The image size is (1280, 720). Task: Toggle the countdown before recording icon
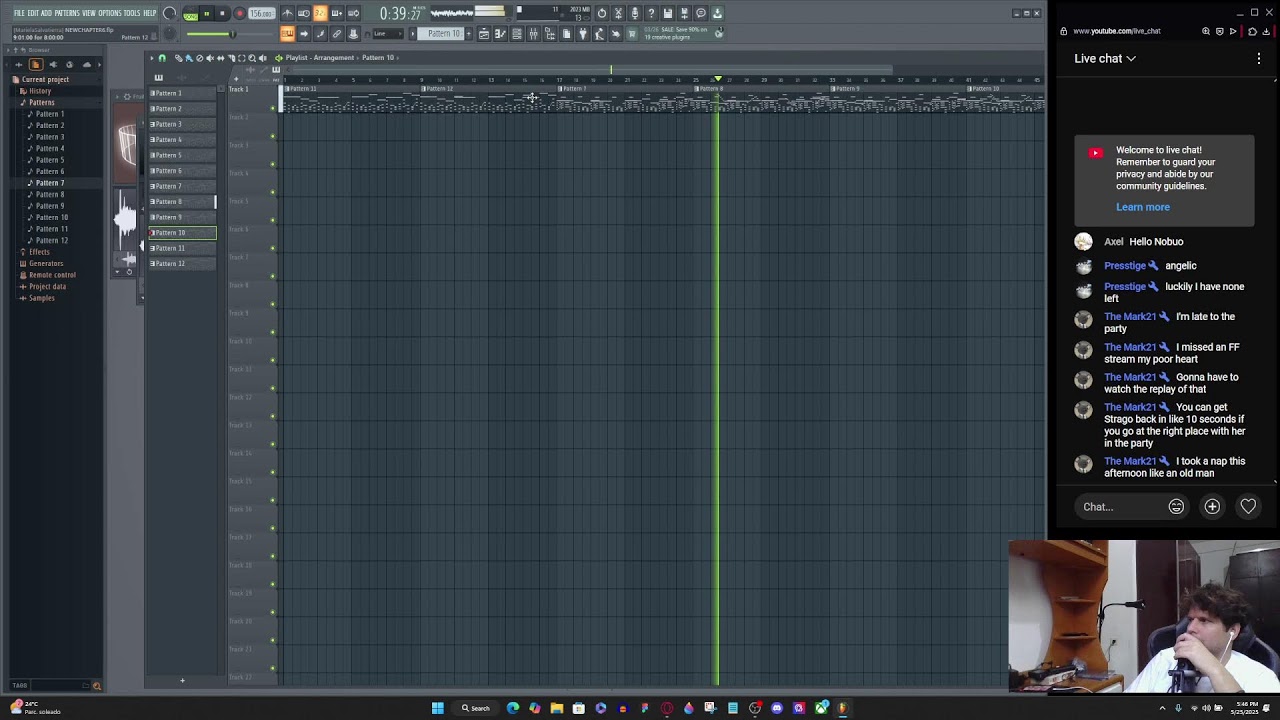pos(320,13)
